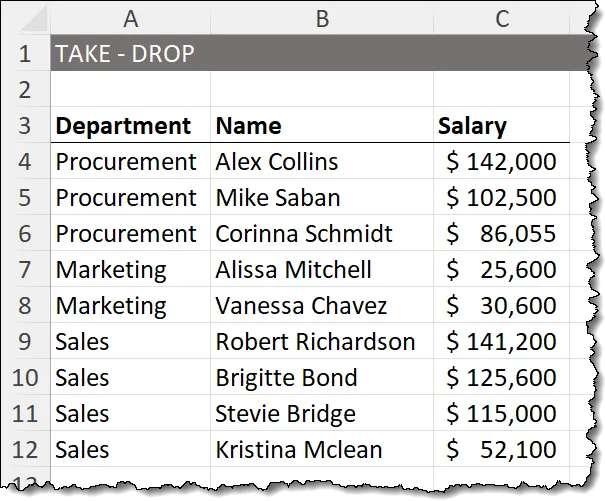Click the Robert Richardson cell

click(315, 342)
